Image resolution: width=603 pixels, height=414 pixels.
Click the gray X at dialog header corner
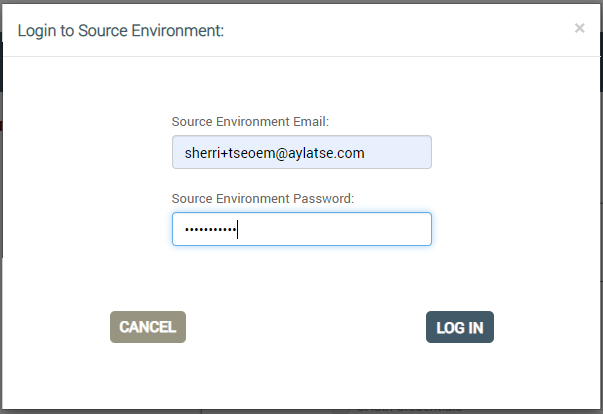(x=580, y=28)
